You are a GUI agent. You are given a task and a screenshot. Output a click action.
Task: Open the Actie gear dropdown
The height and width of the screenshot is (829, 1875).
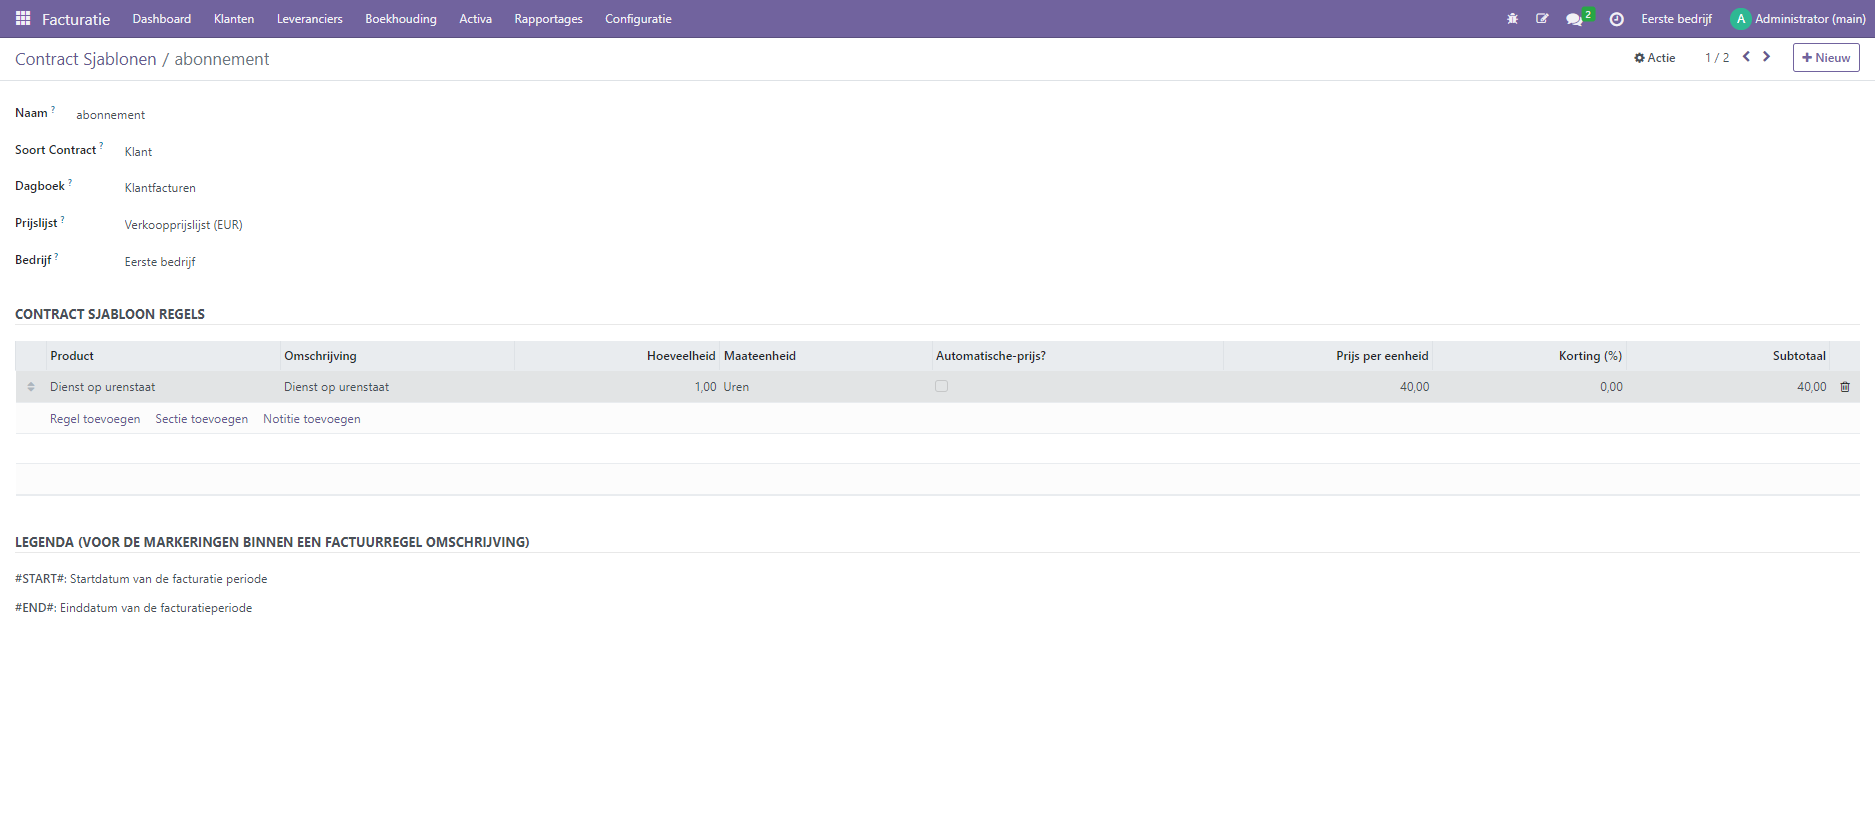[1654, 58]
